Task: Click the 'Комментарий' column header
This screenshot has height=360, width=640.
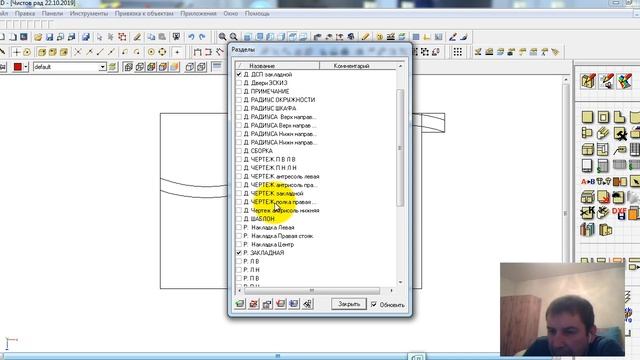Action: click(358, 66)
